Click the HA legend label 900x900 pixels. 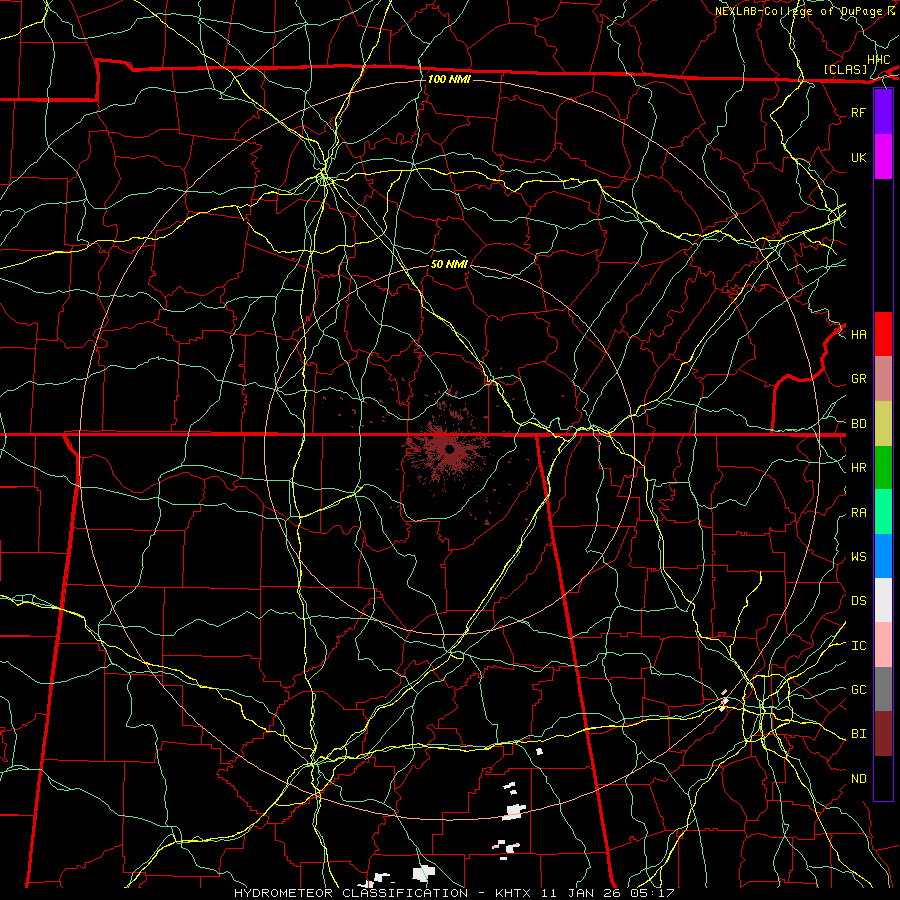(858, 335)
